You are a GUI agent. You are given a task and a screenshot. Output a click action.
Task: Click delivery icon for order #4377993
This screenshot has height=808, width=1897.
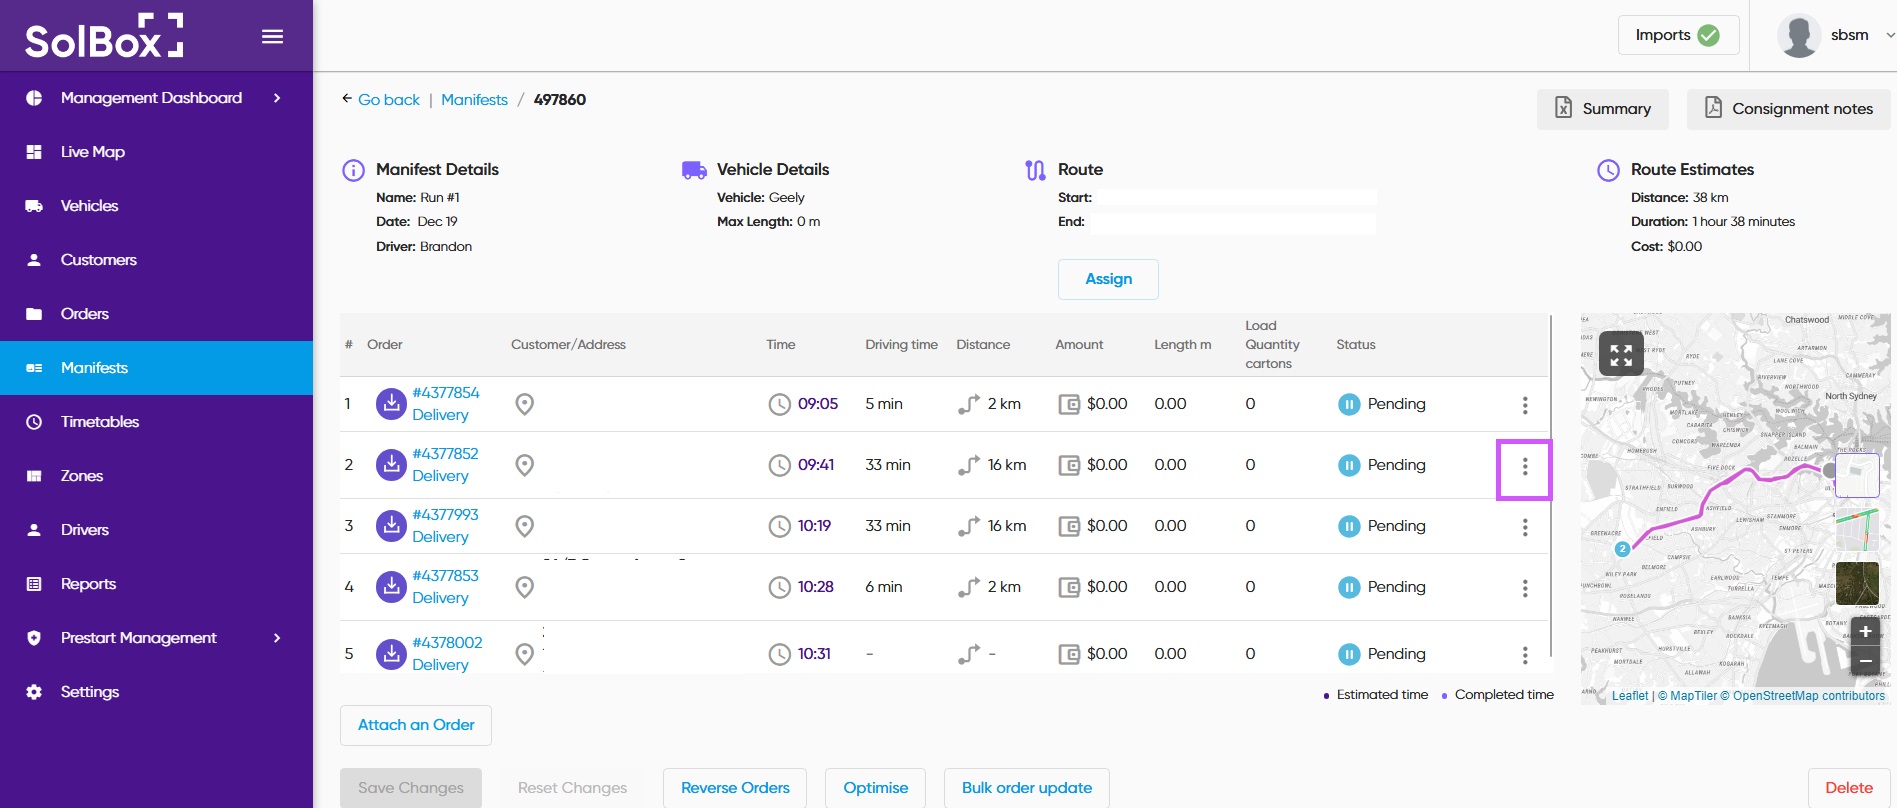[391, 526]
